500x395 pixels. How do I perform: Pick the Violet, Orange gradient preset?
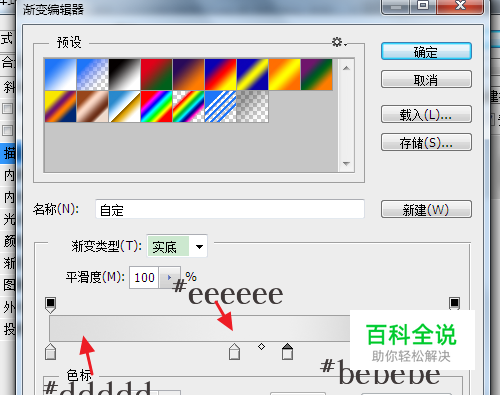[188, 75]
